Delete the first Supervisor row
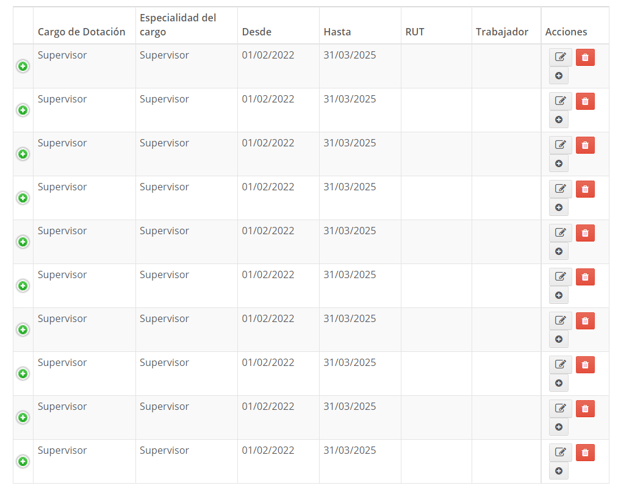 click(585, 57)
